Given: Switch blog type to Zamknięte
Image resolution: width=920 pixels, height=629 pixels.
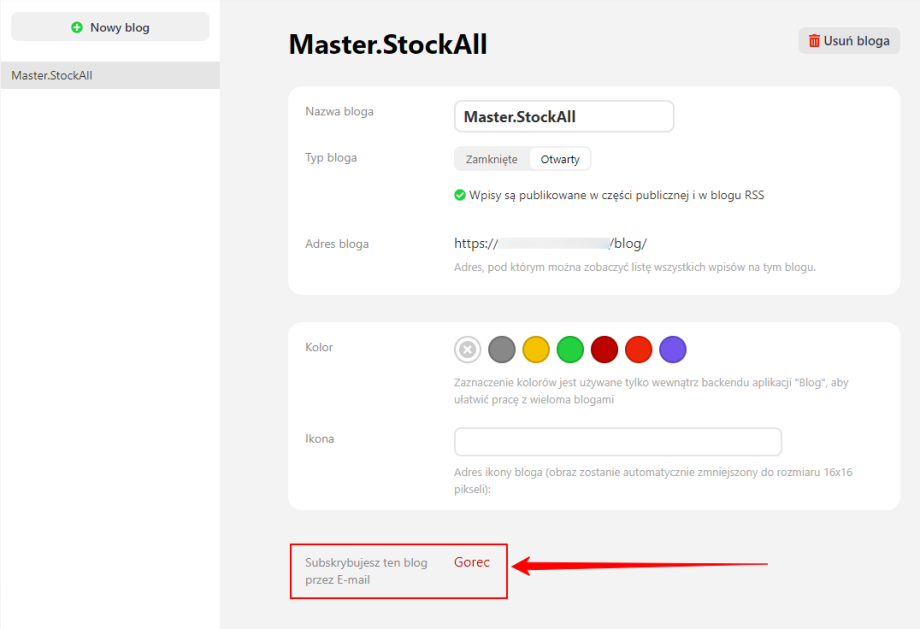Looking at the screenshot, I should (x=492, y=159).
